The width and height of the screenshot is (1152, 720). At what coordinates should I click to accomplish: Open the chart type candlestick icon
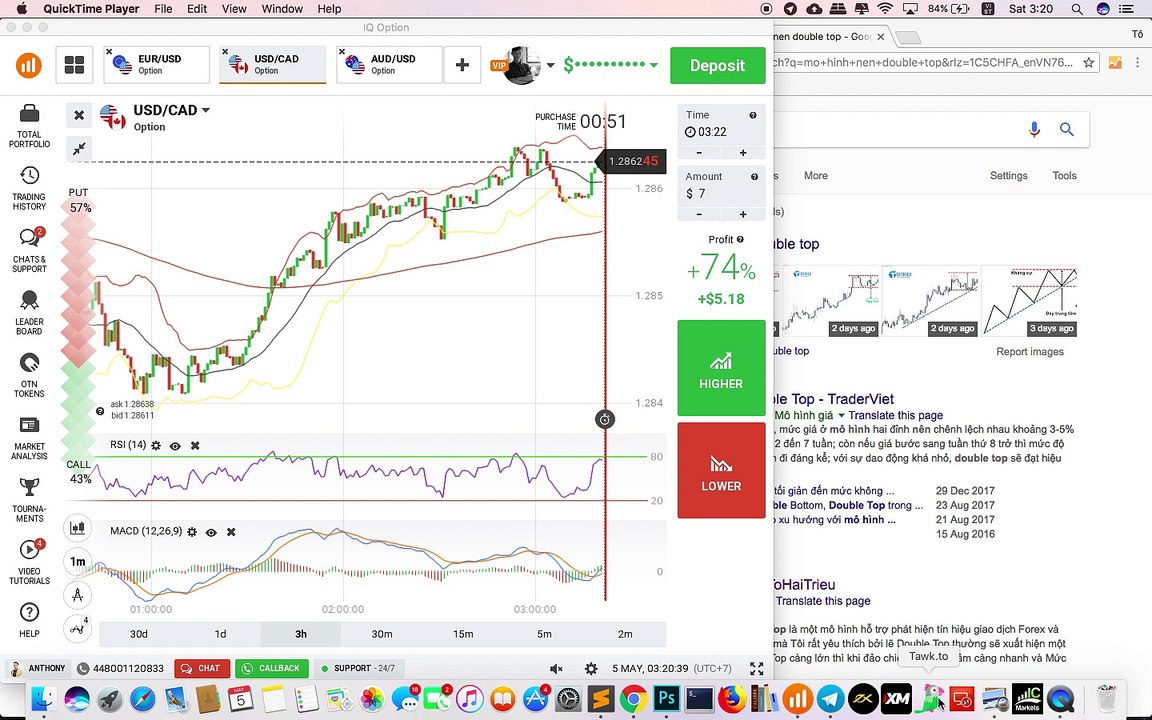(77, 528)
